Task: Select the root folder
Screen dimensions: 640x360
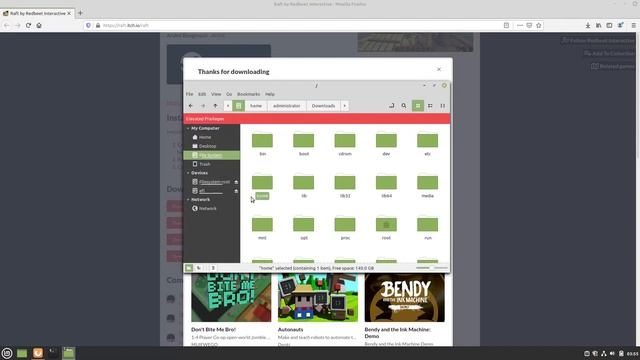Action: 386,228
